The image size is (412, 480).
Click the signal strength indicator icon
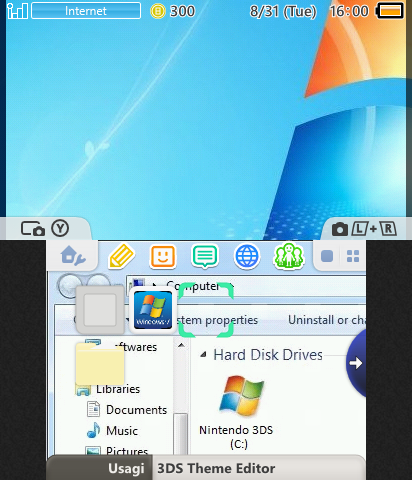tap(17, 11)
